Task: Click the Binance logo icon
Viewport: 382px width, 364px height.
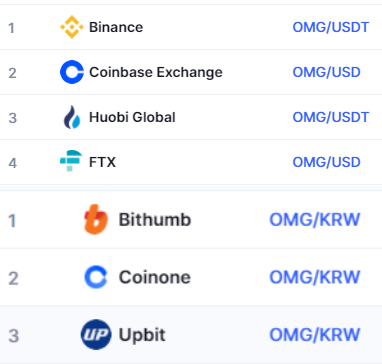Action: (72, 27)
